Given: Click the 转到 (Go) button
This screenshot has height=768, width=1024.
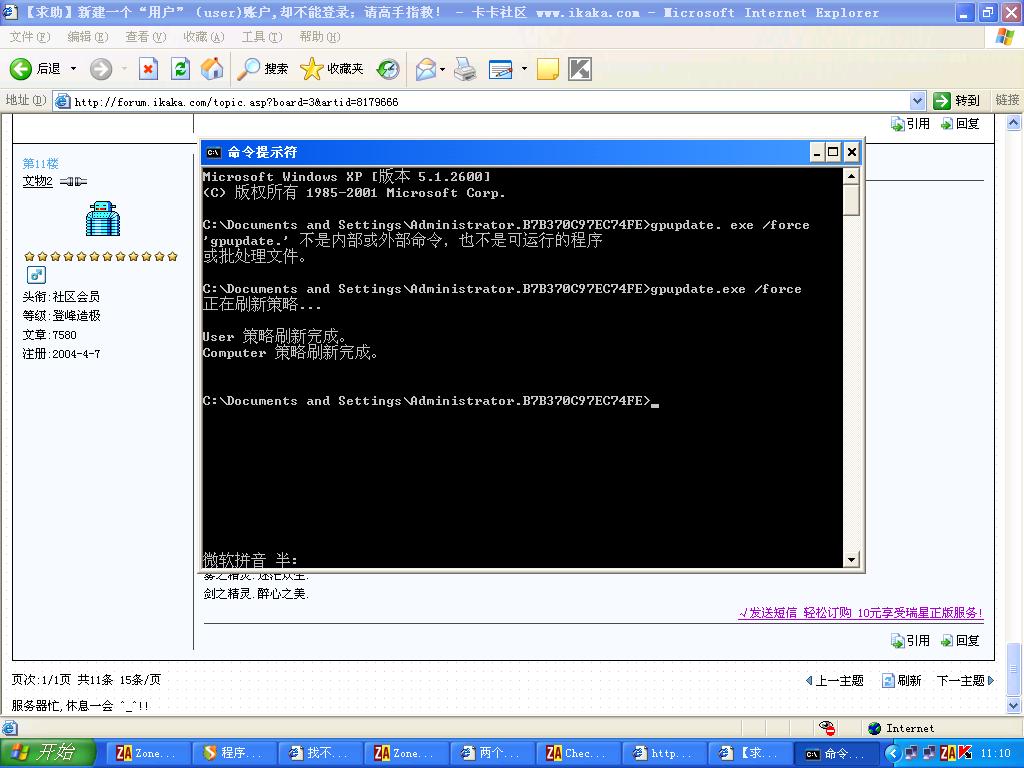Looking at the screenshot, I should coord(957,101).
